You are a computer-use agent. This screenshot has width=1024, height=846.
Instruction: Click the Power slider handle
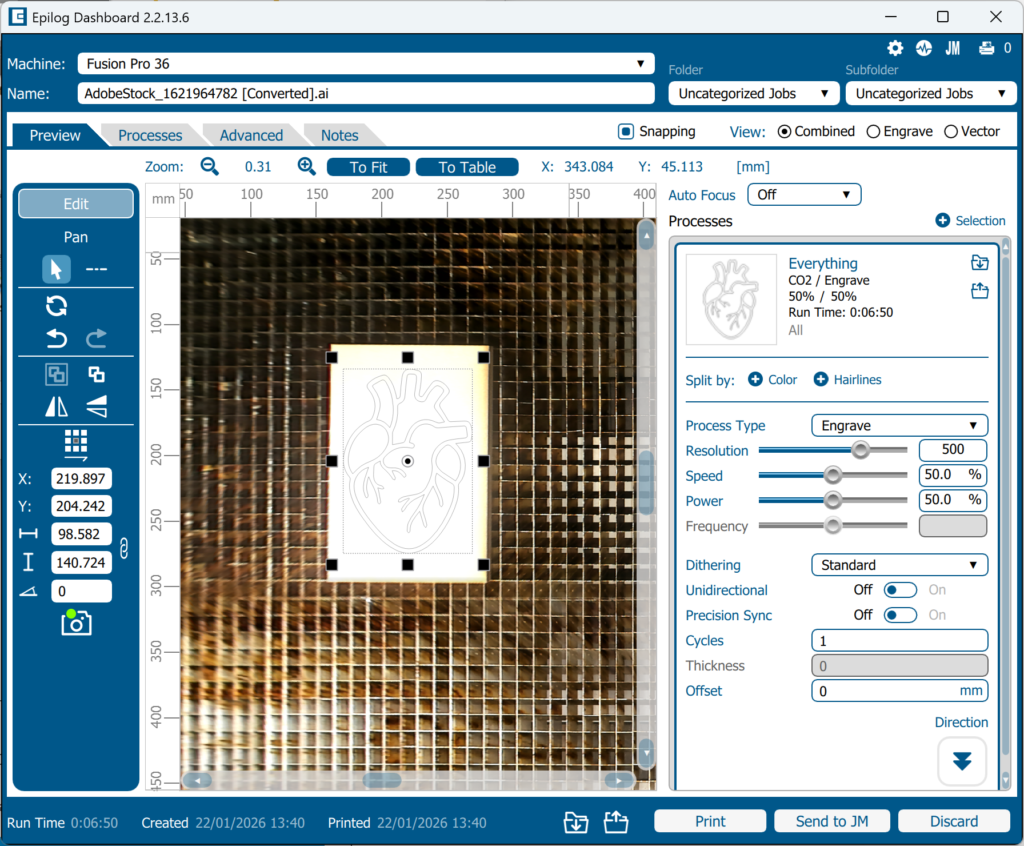tap(833, 500)
